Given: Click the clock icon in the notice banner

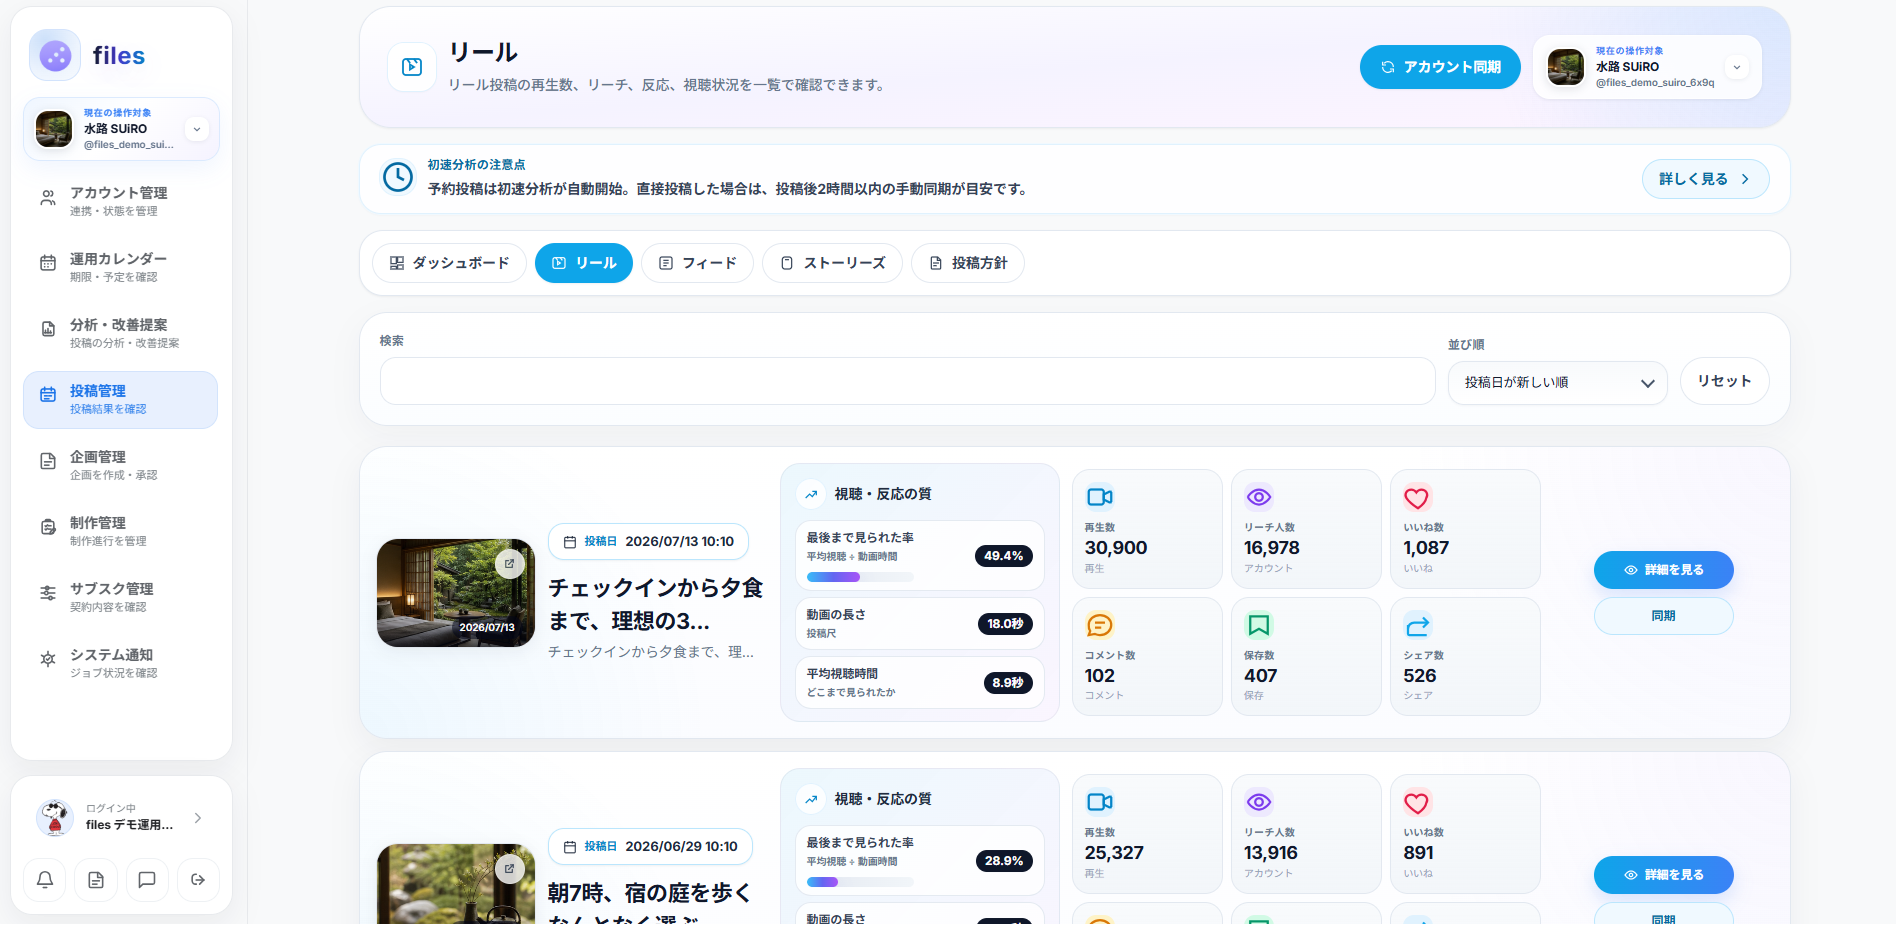Looking at the screenshot, I should coord(398,178).
